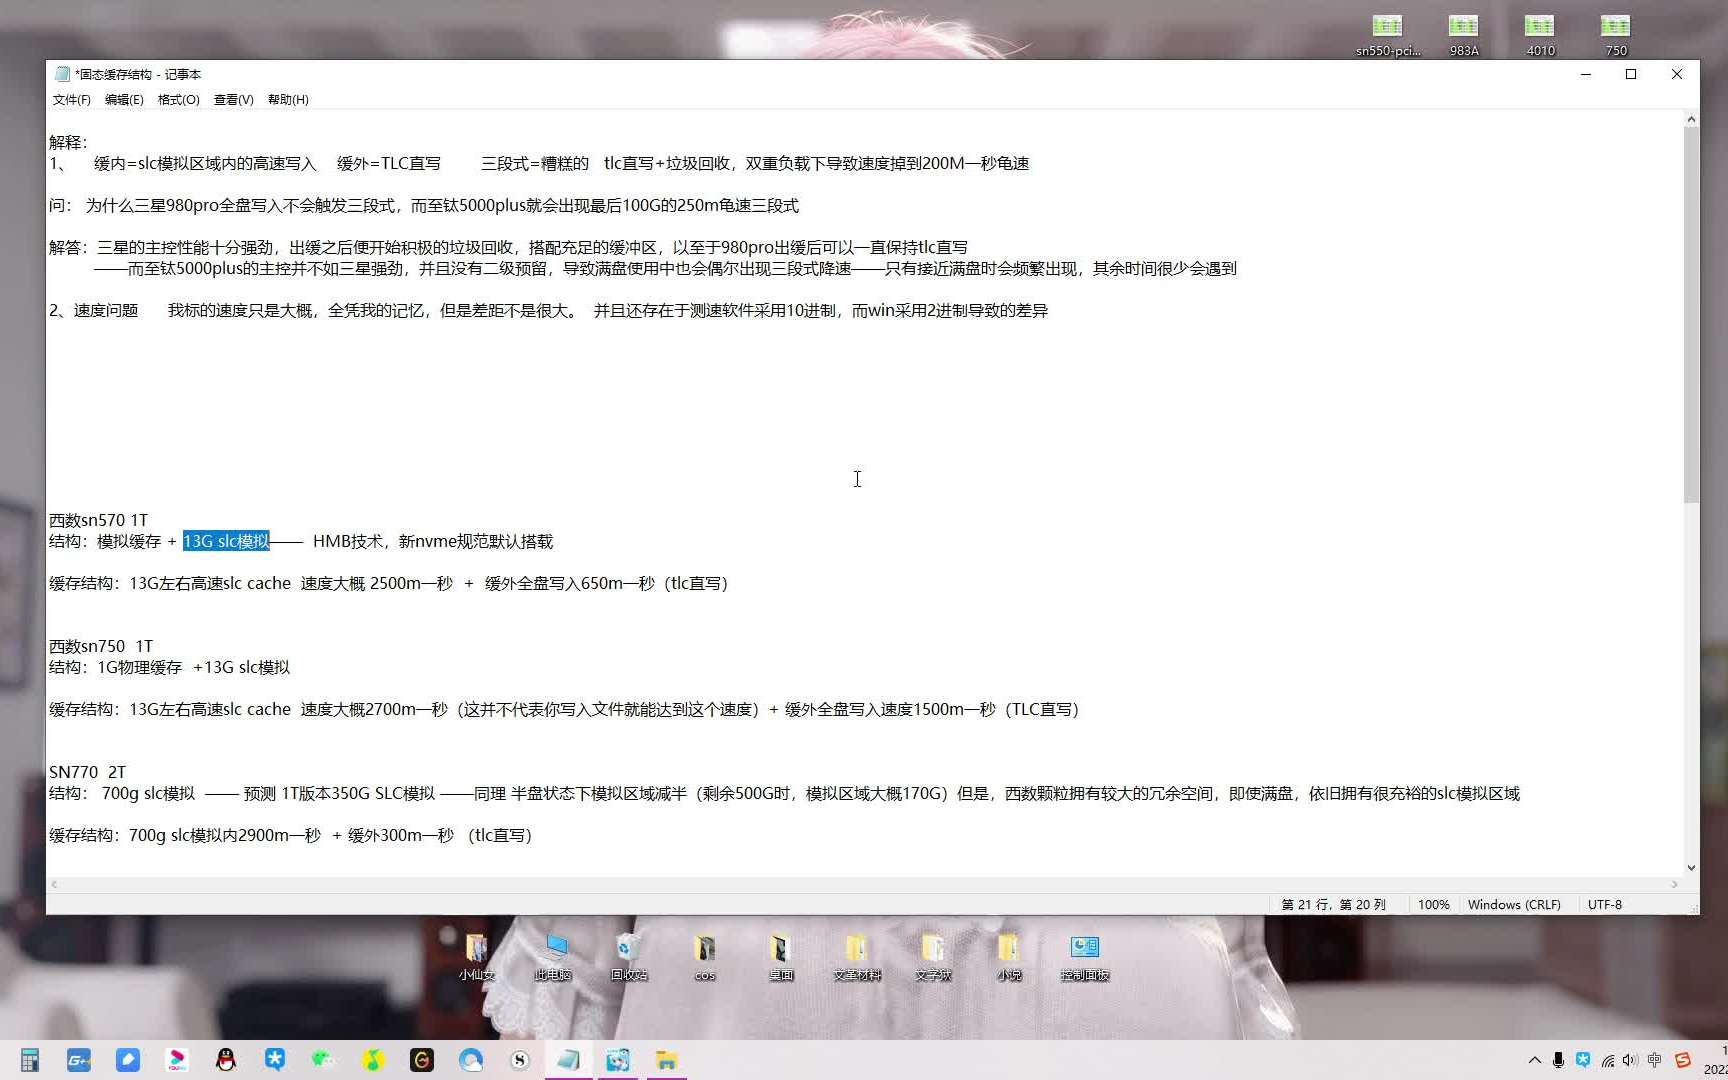Open the sn550-pci desktop file
The width and height of the screenshot is (1728, 1080).
click(x=1388, y=35)
